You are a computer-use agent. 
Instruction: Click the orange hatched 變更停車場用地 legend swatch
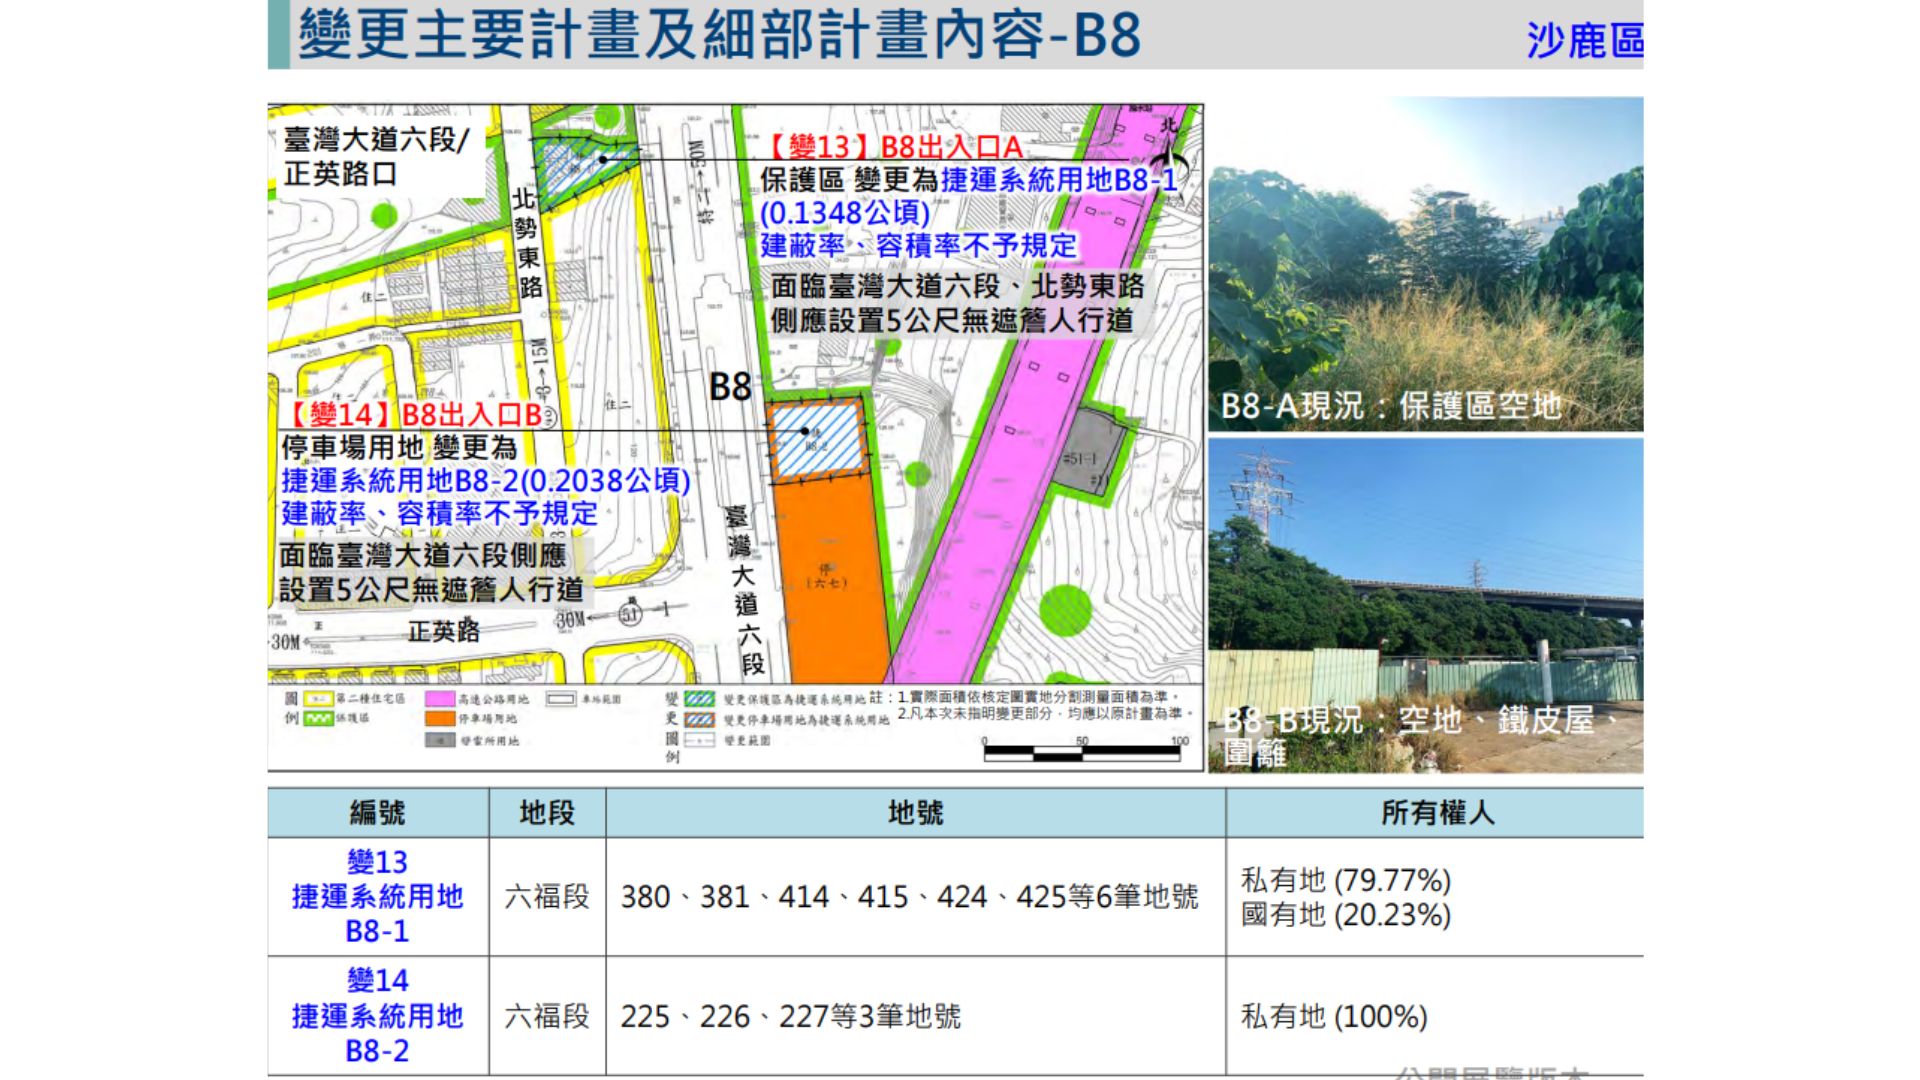[700, 719]
